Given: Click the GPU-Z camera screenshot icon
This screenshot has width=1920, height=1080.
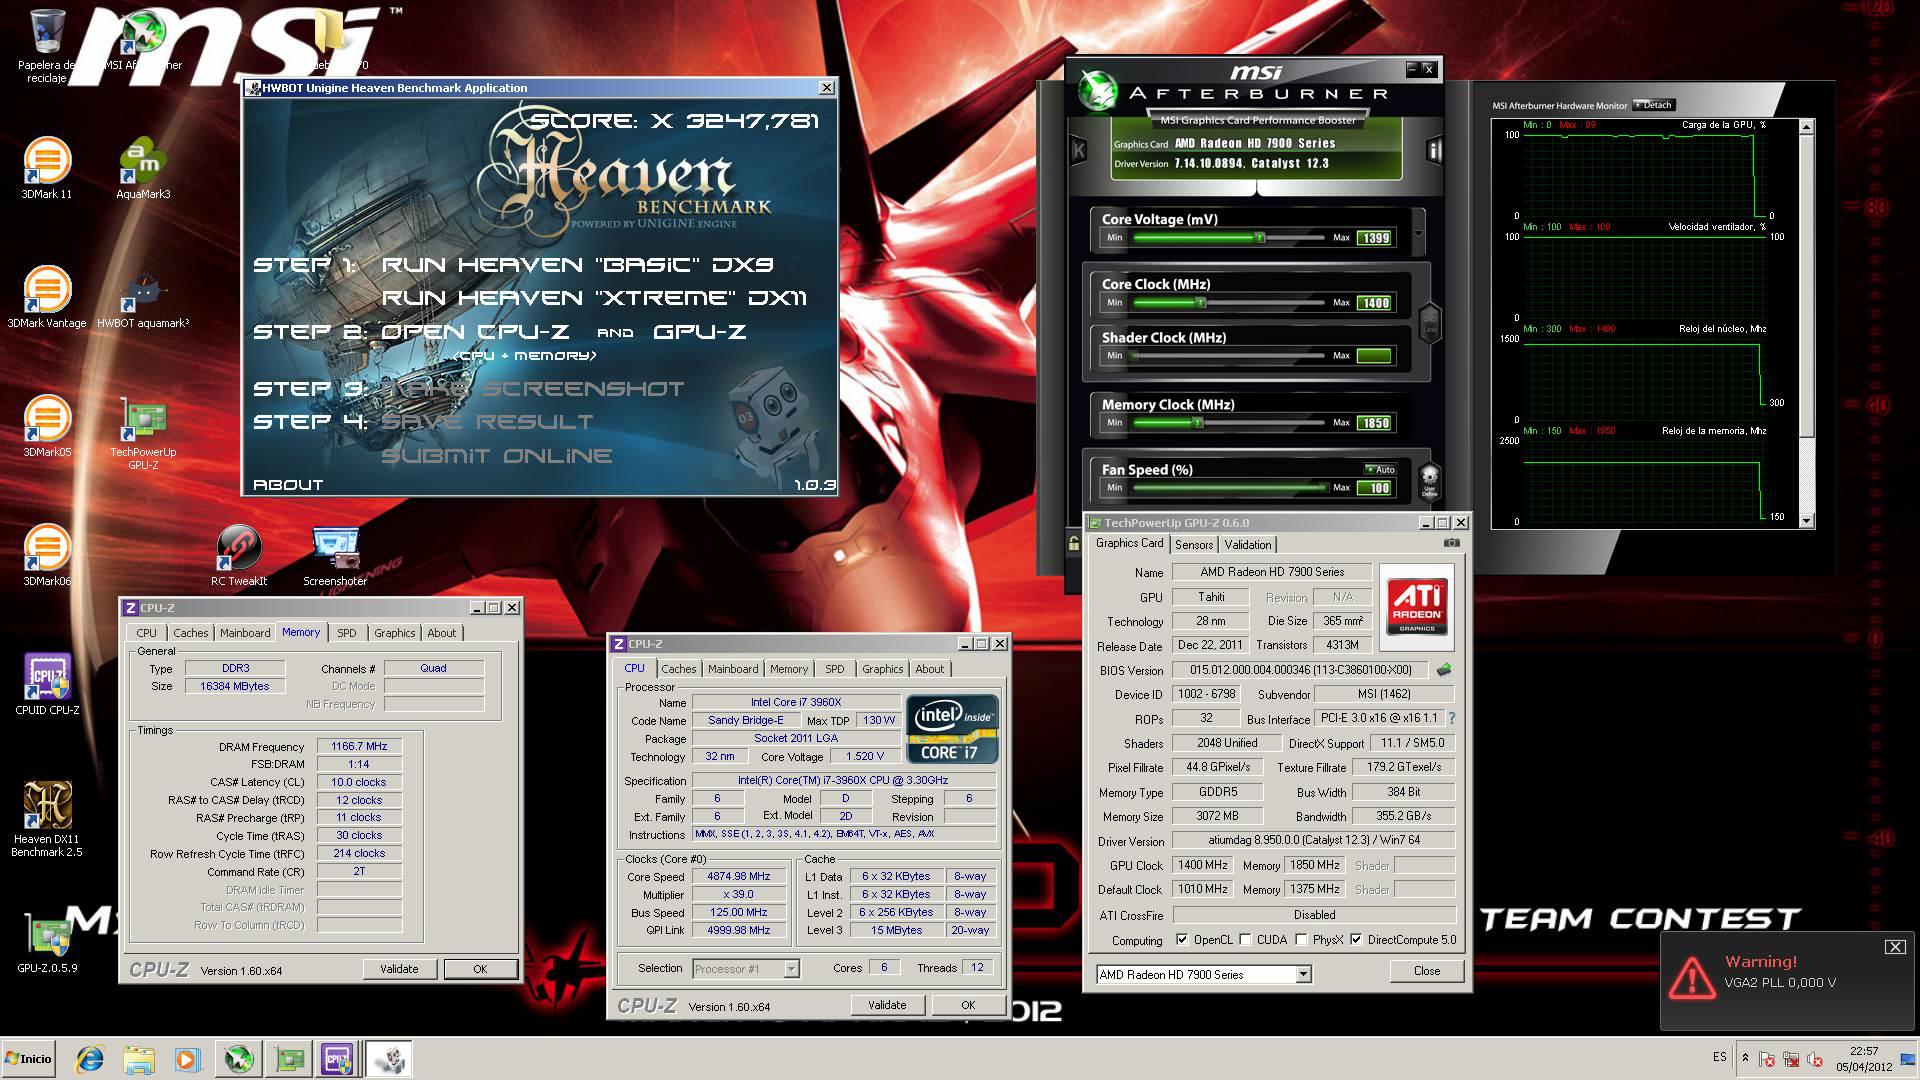Looking at the screenshot, I should click(1451, 543).
